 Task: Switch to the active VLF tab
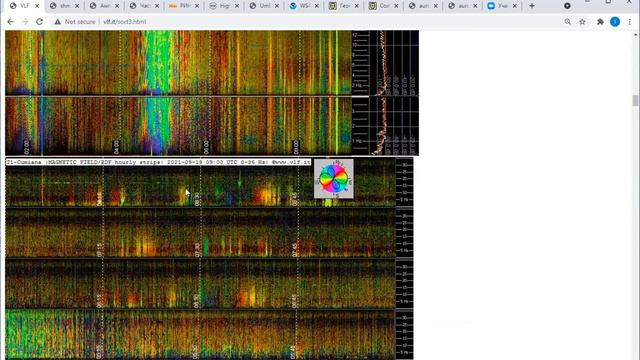(x=25, y=6)
